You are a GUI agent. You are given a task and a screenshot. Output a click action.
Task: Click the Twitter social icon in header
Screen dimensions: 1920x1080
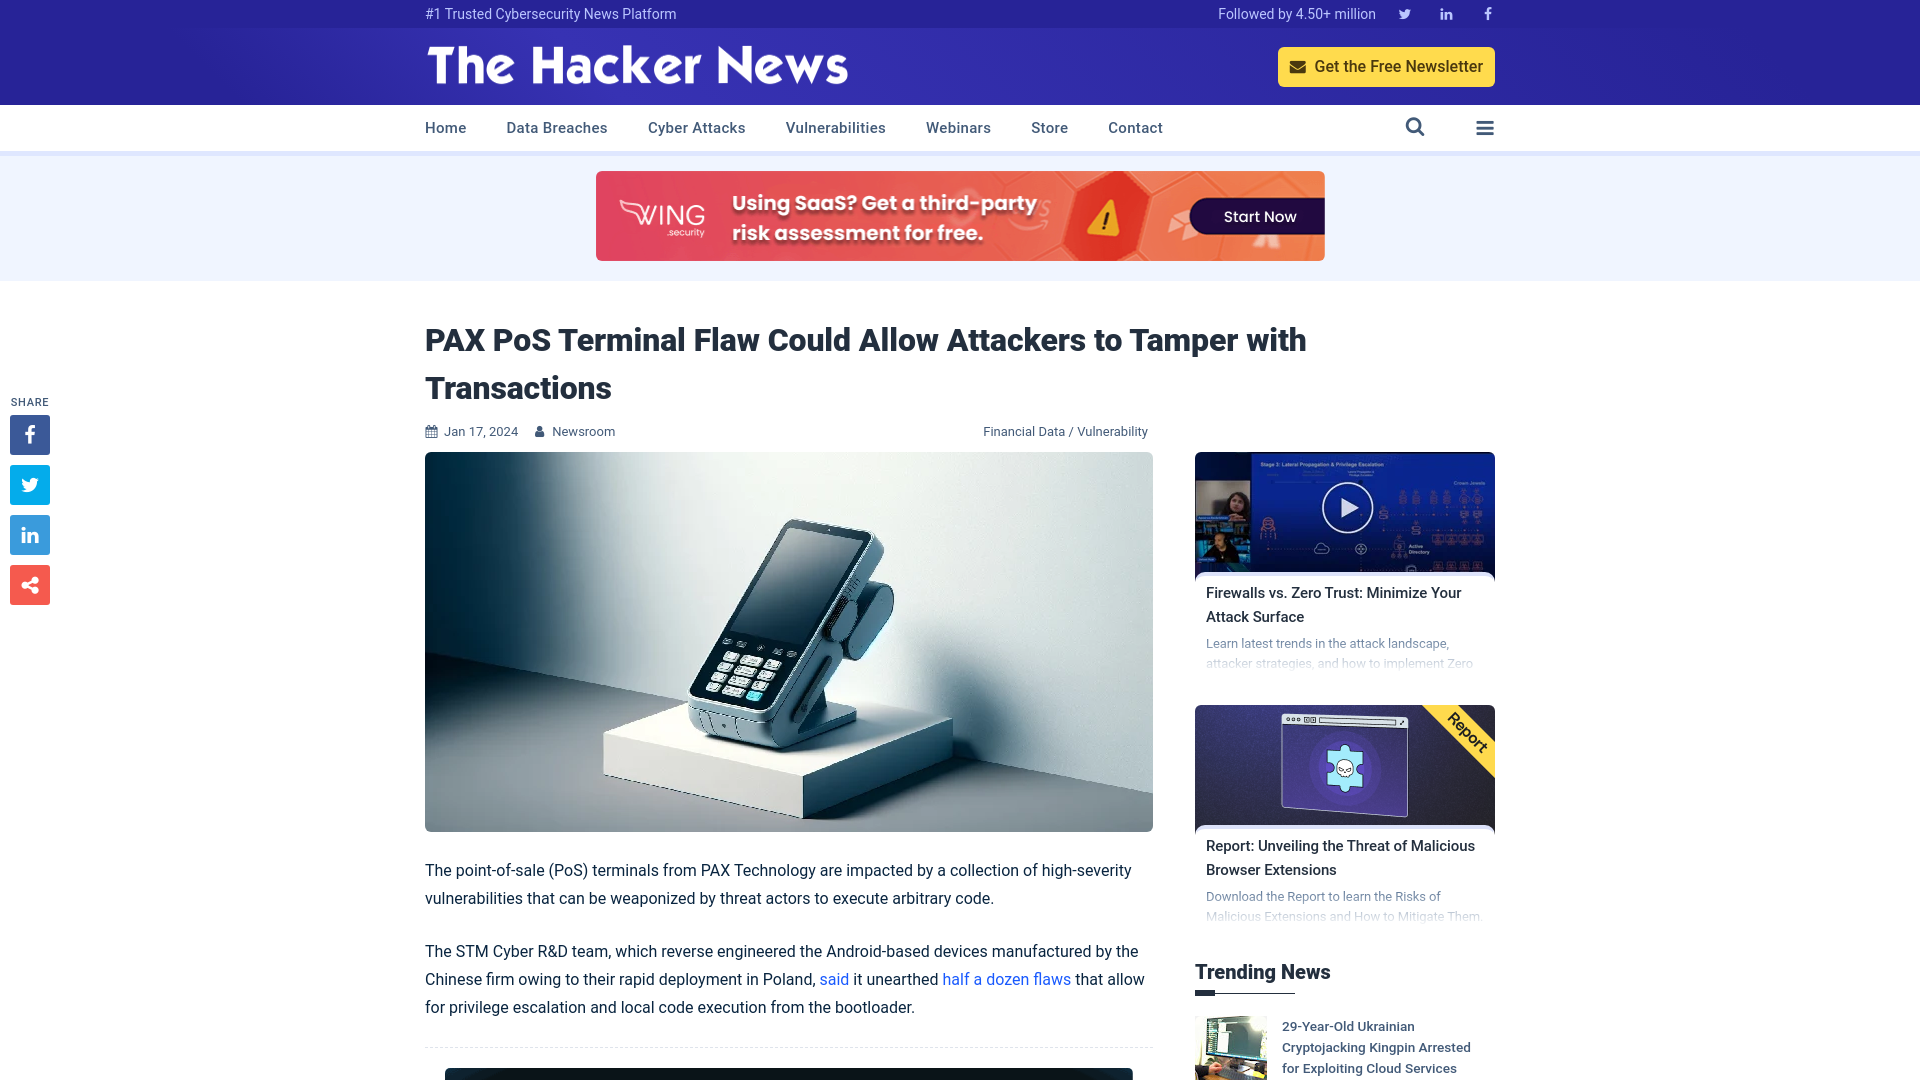tap(1404, 13)
